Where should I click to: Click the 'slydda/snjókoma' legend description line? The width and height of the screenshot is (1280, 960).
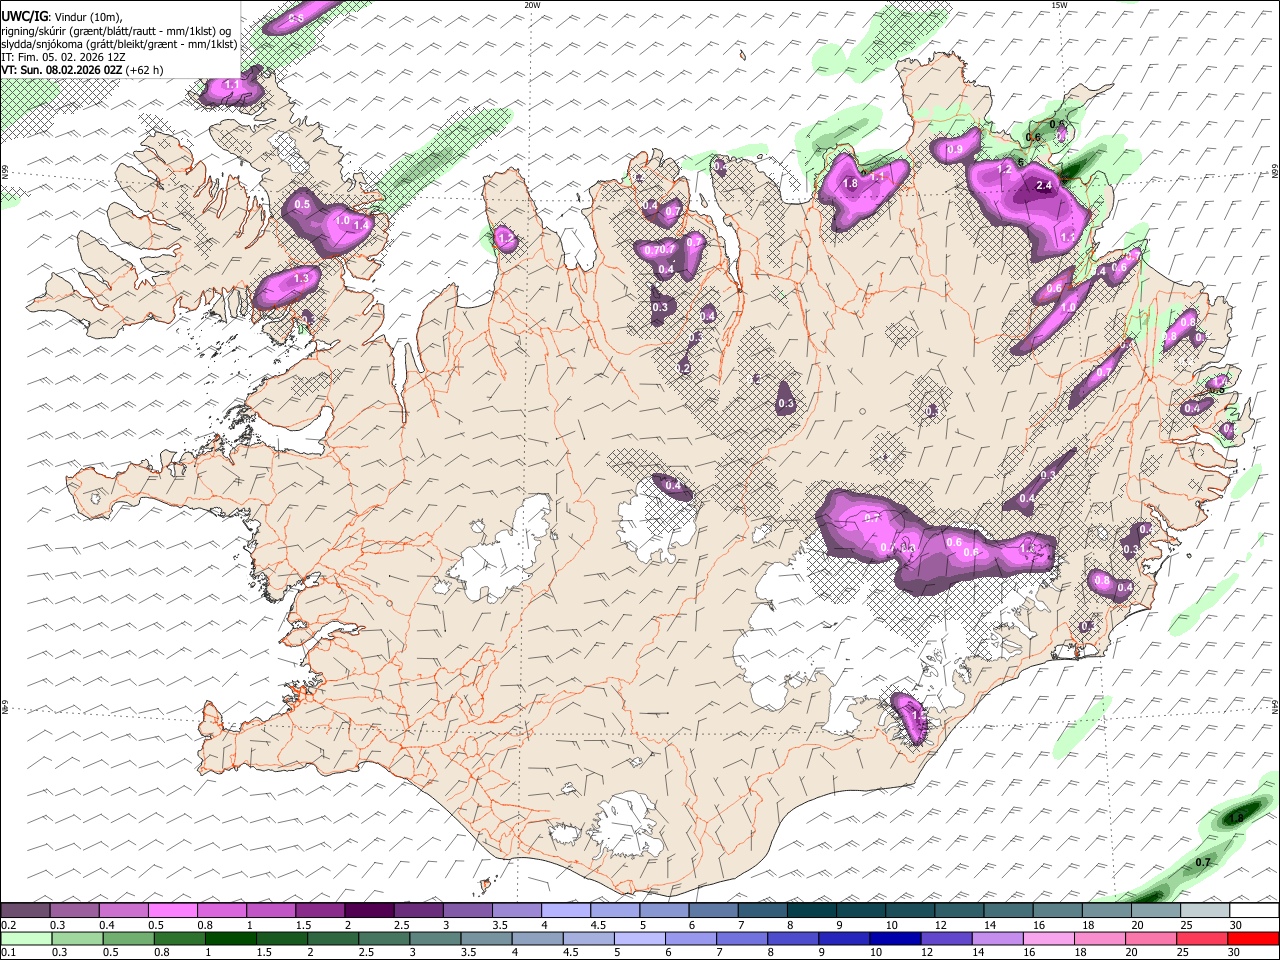(x=119, y=44)
